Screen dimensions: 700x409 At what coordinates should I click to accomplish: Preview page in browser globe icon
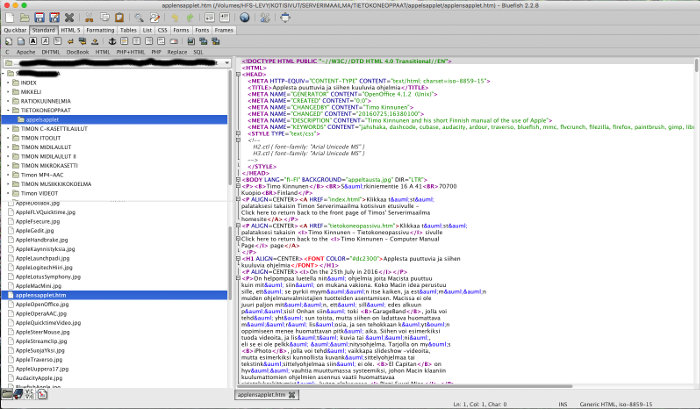pyautogui.click(x=244, y=18)
